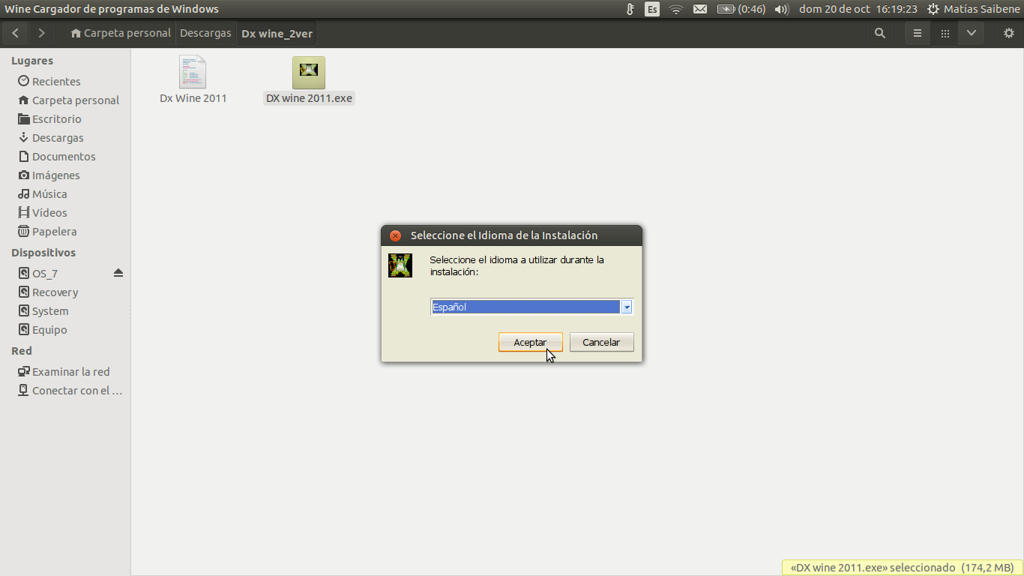
Task: Open the battery indicator (0:46)
Action: coord(741,9)
